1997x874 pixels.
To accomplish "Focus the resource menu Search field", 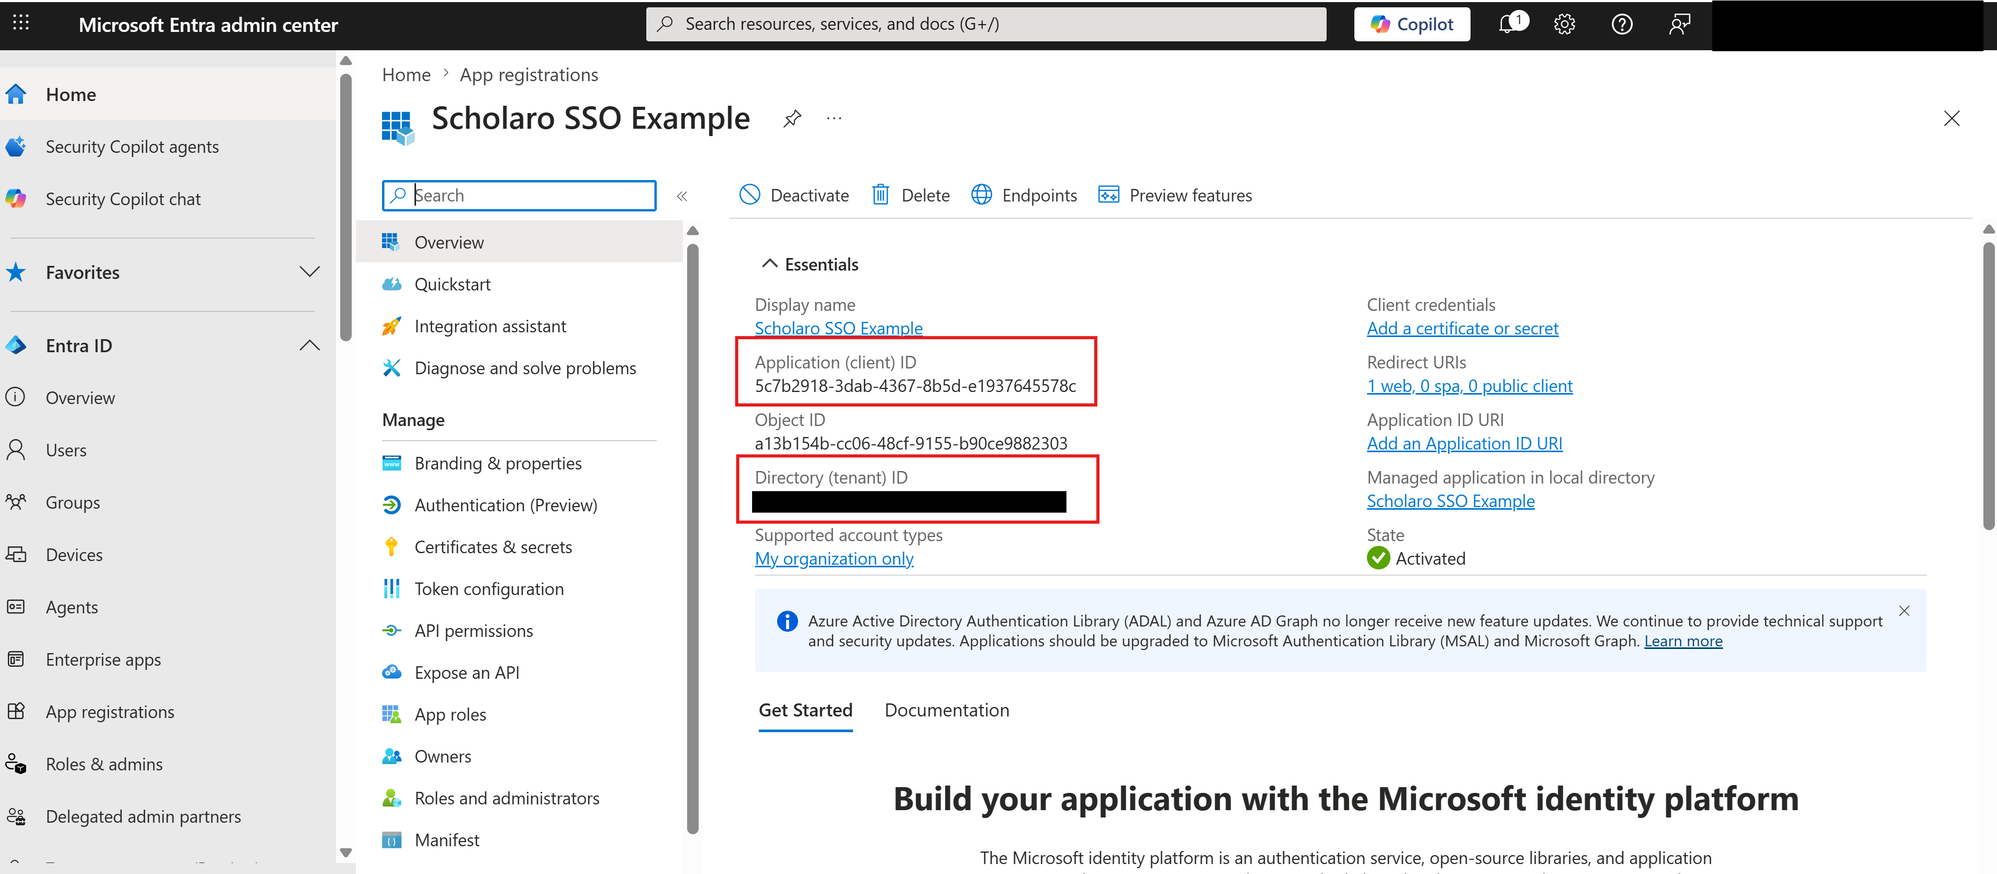I will click(519, 196).
